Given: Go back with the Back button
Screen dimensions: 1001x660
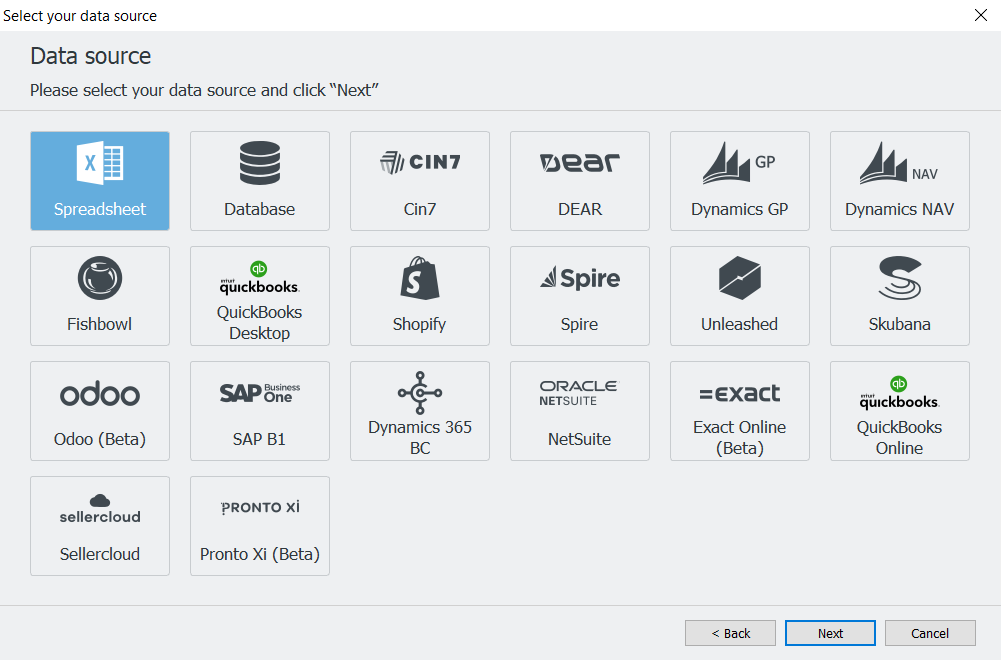Looking at the screenshot, I should 730,633.
